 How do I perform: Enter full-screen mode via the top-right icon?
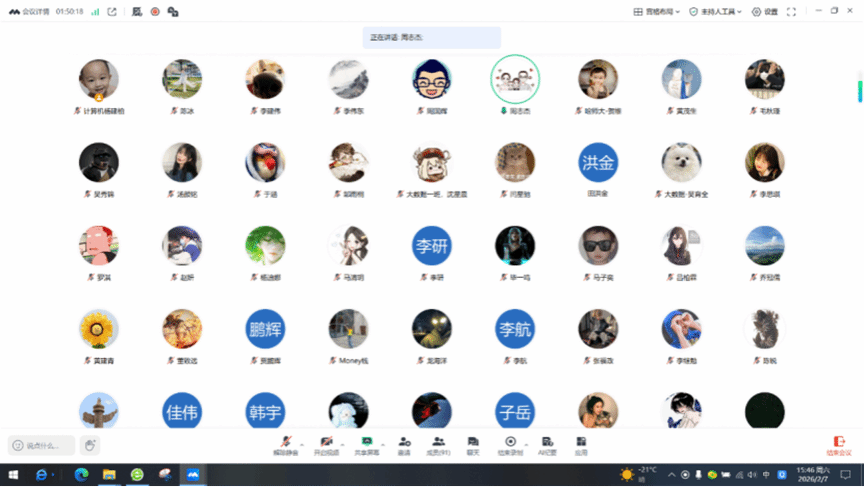pos(792,12)
